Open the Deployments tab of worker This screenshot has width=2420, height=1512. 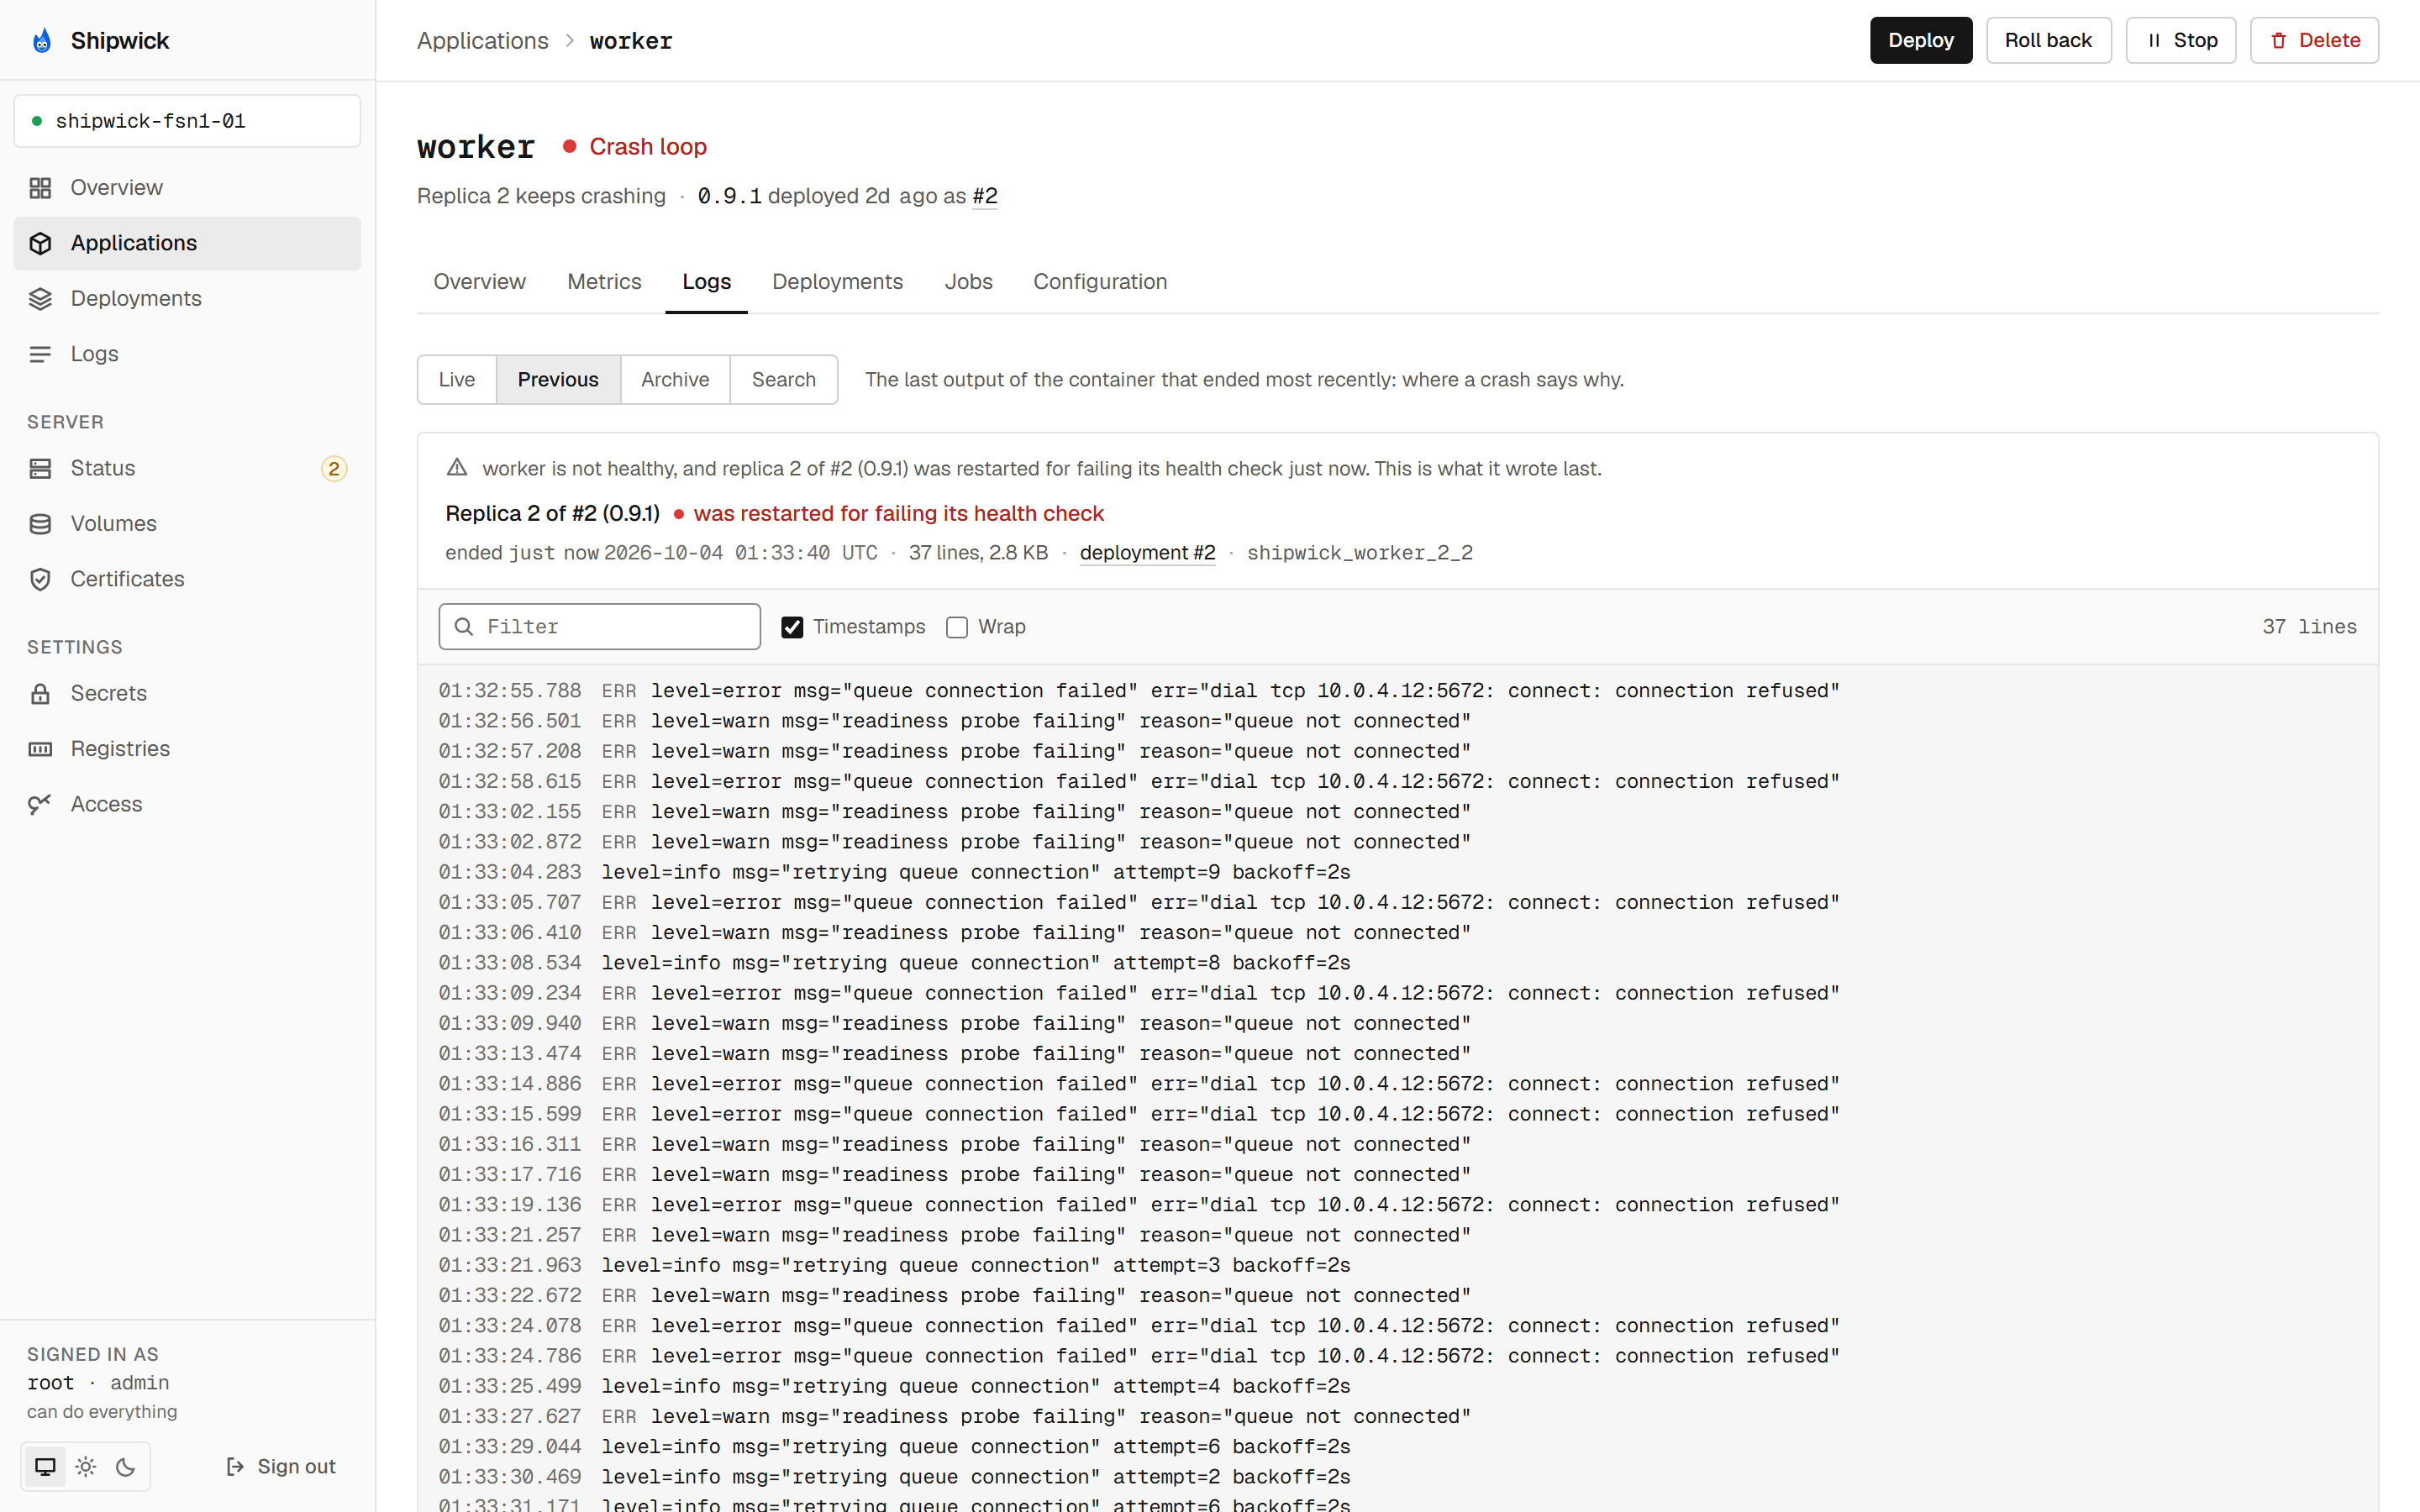pyautogui.click(x=837, y=281)
